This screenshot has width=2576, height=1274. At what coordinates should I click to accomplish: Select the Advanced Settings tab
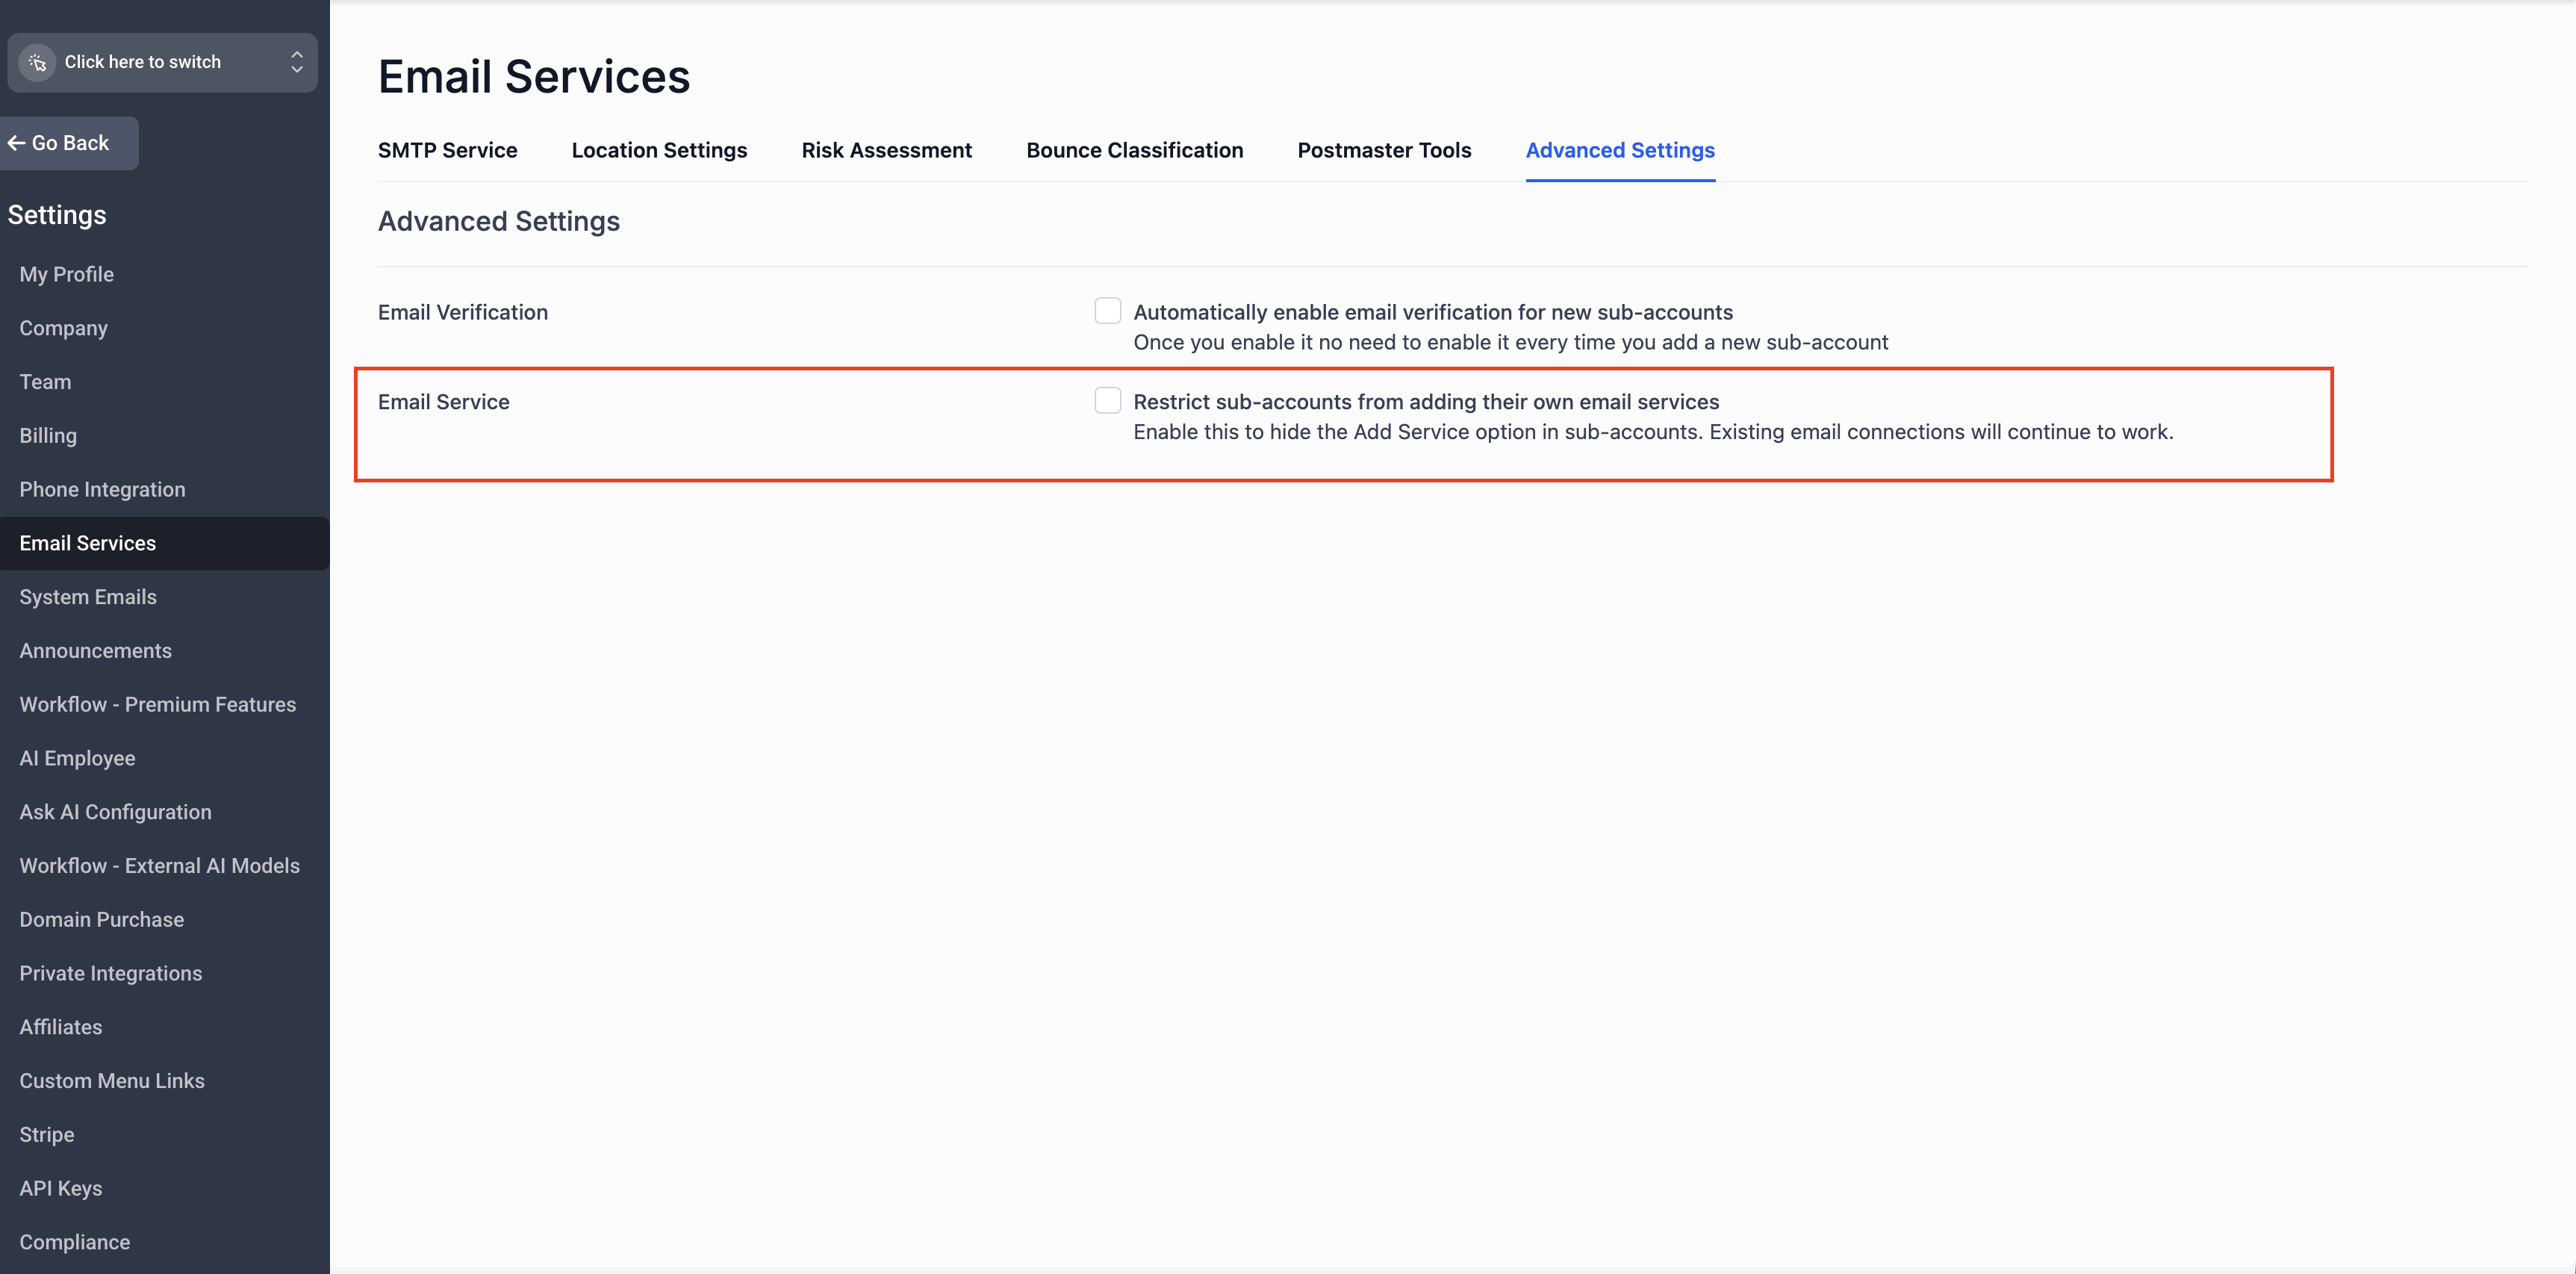tap(1619, 150)
